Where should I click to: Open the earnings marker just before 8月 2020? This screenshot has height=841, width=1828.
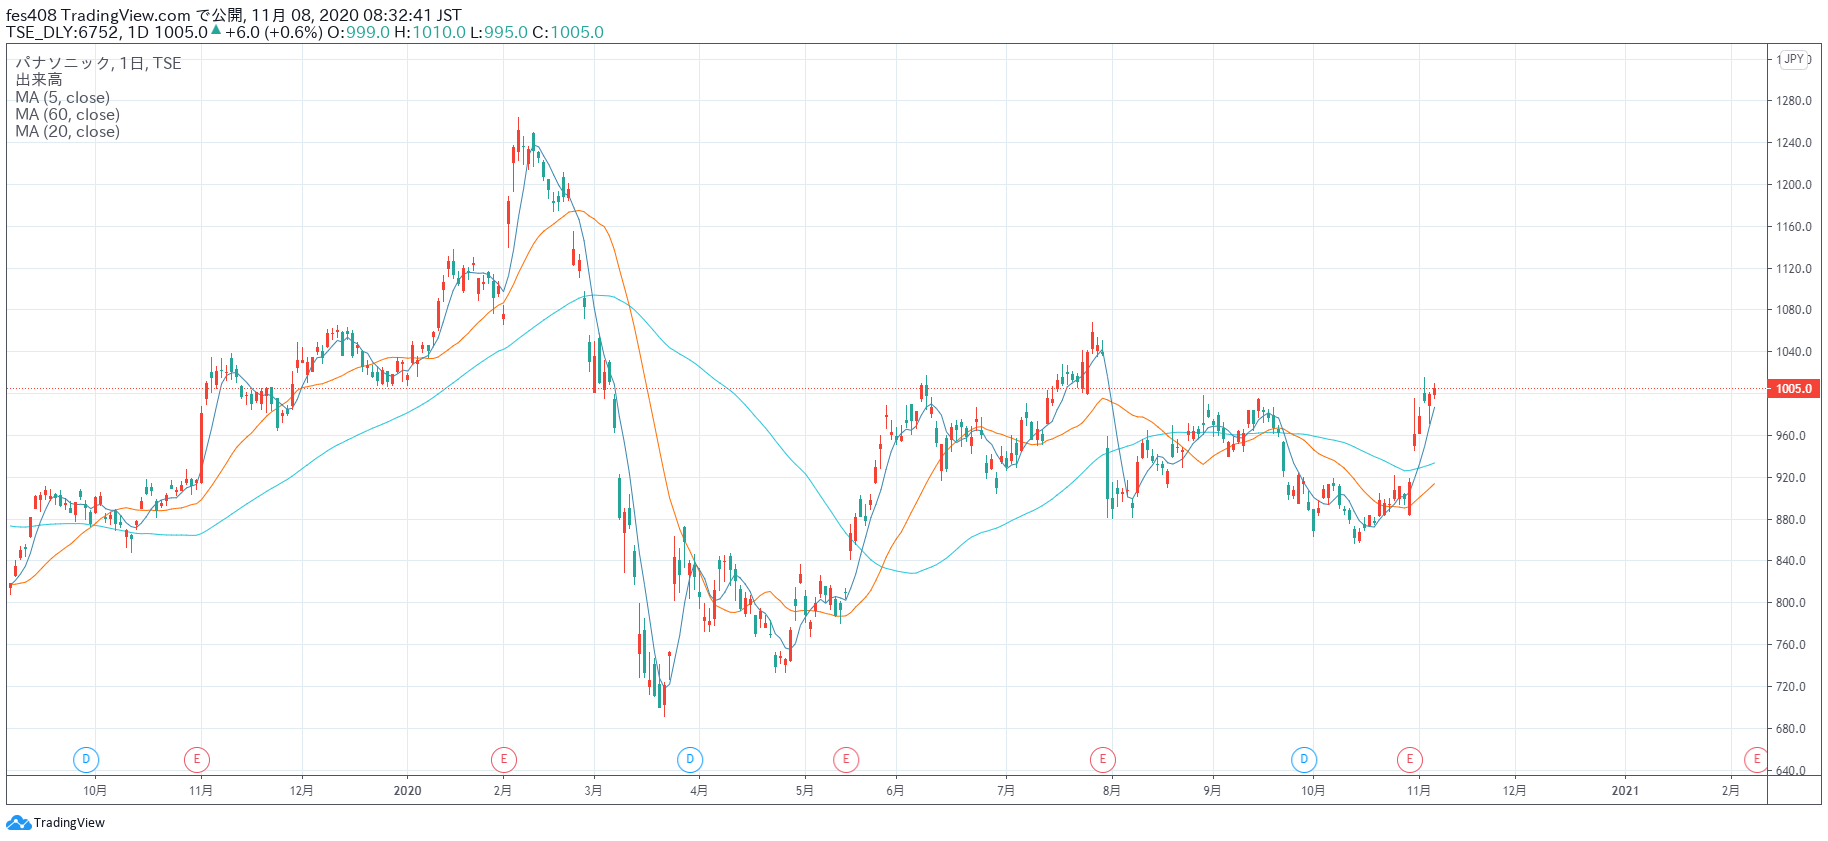click(x=1102, y=760)
